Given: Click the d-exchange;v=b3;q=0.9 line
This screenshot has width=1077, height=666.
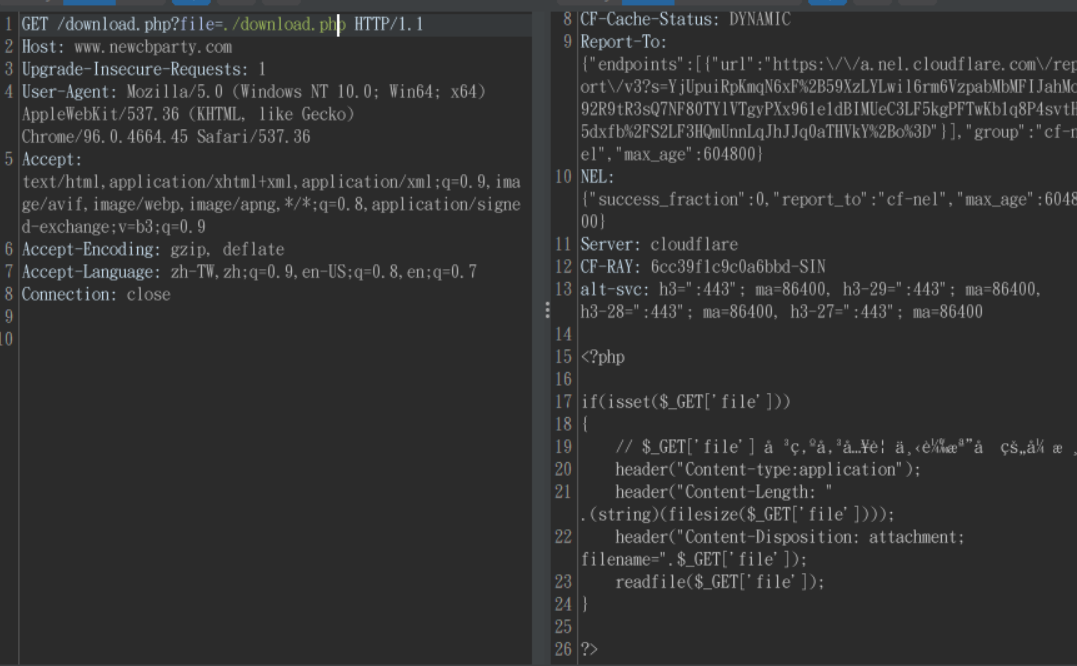Looking at the screenshot, I should click(x=113, y=227).
